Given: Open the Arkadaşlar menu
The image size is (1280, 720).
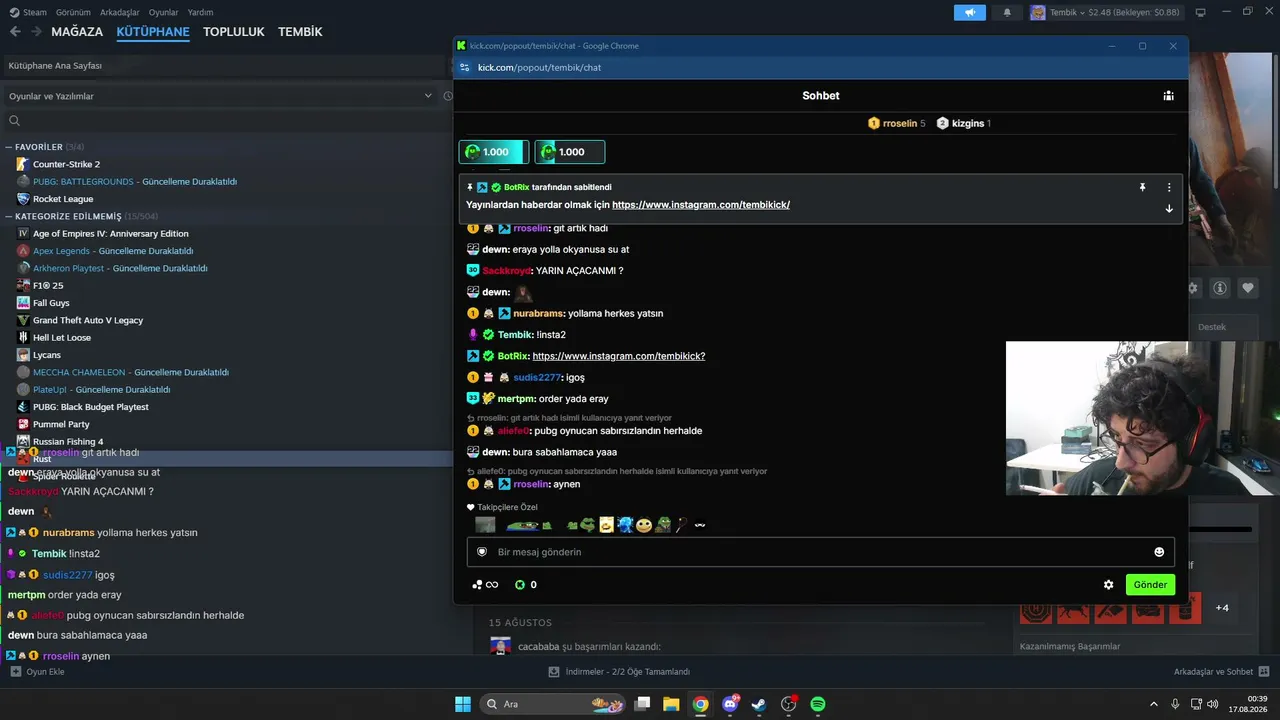Looking at the screenshot, I should click(x=120, y=12).
